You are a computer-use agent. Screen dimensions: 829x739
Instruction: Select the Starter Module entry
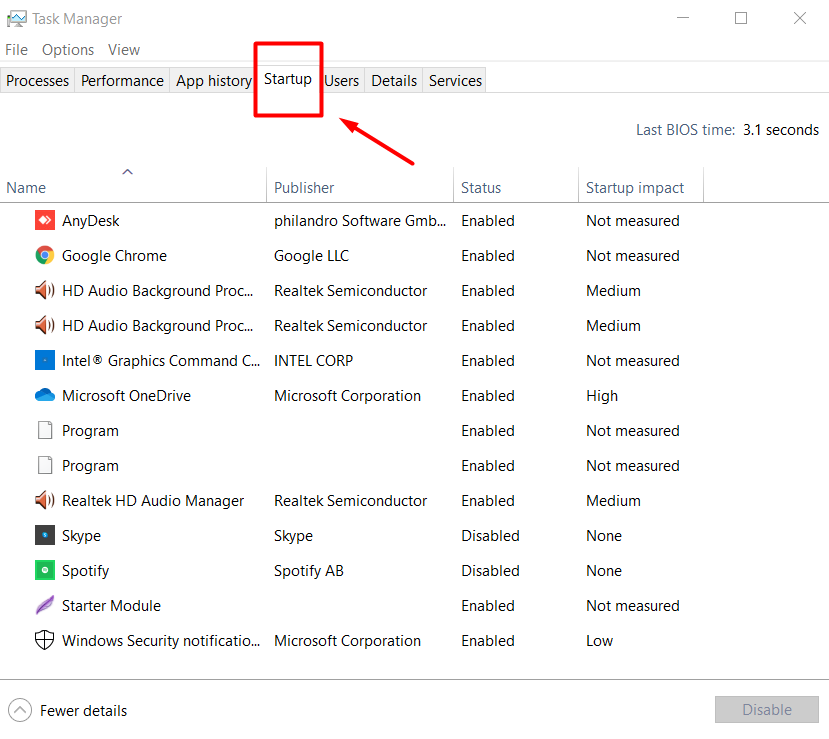(x=111, y=605)
